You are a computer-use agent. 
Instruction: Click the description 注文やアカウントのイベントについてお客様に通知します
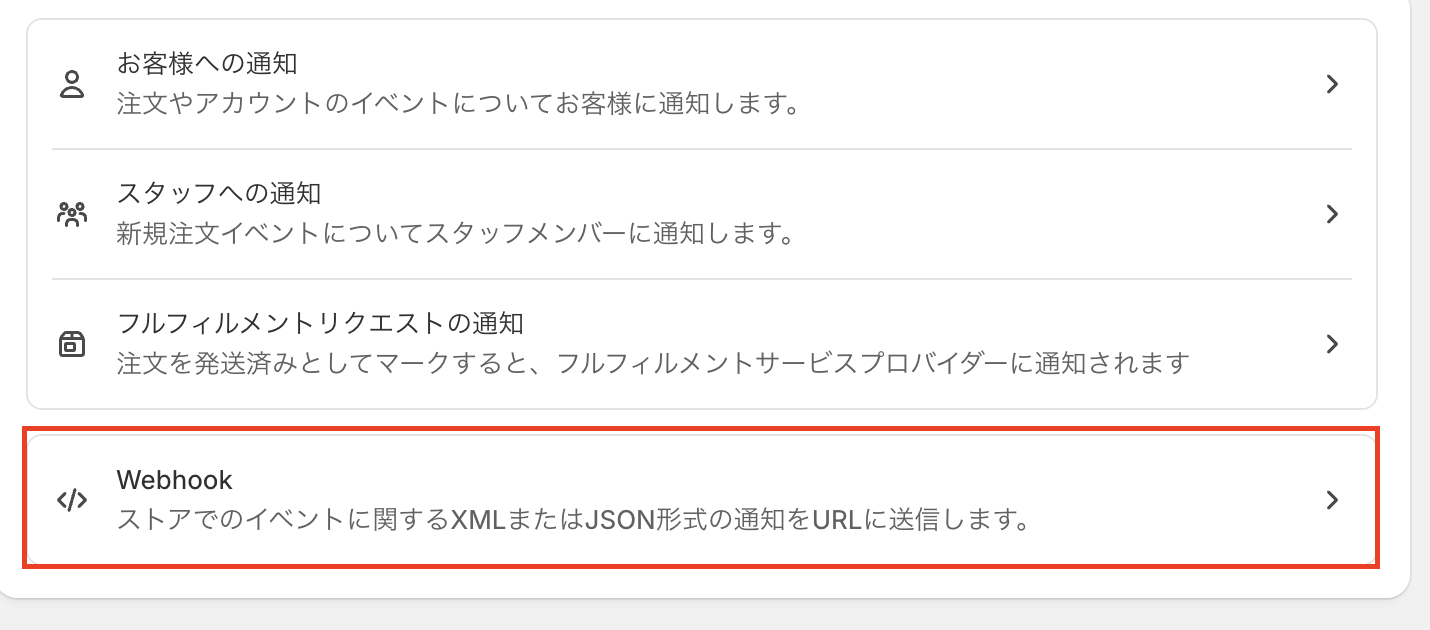point(456,104)
